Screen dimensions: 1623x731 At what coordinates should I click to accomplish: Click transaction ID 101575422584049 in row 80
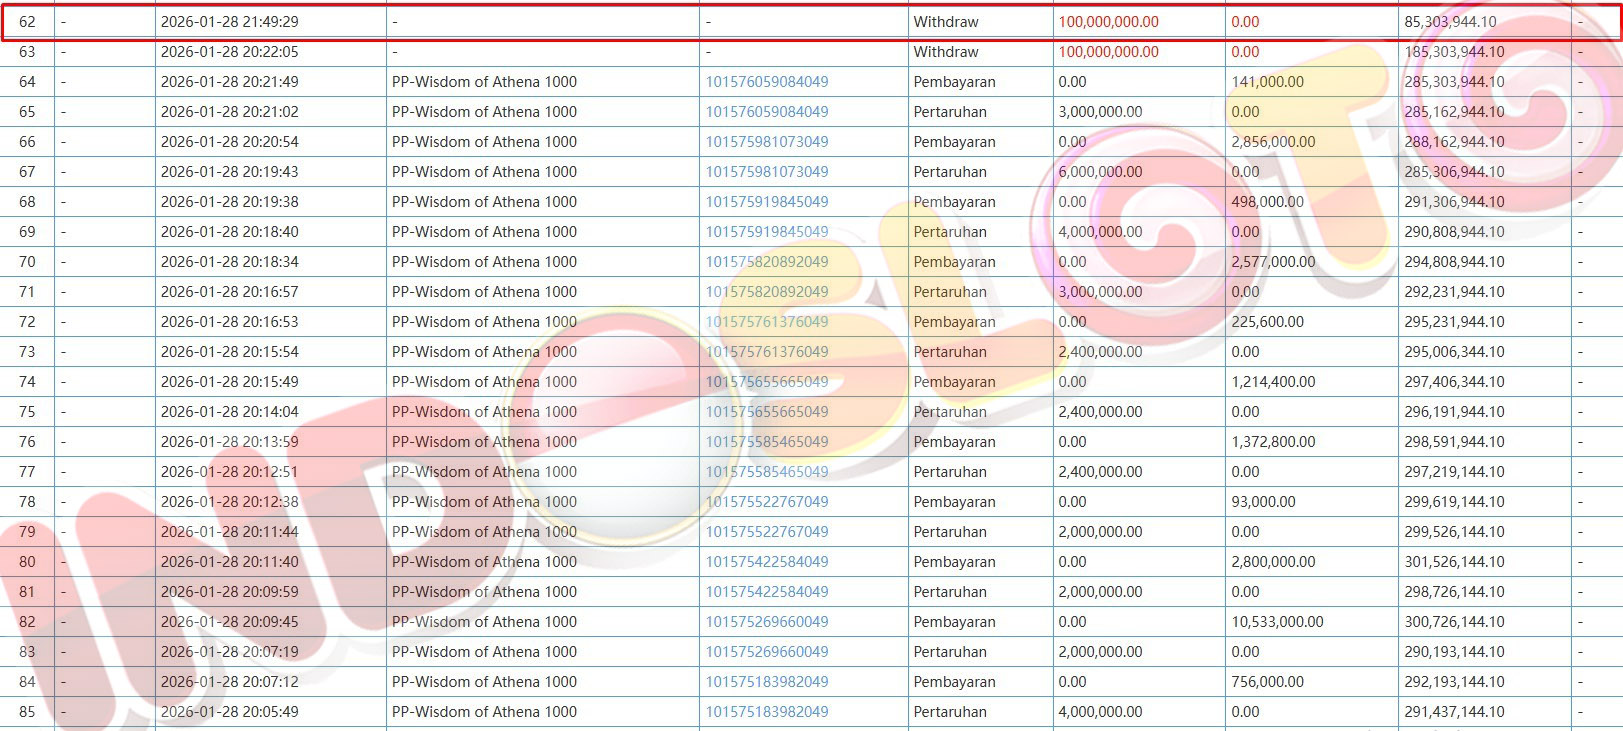[x=766, y=562]
